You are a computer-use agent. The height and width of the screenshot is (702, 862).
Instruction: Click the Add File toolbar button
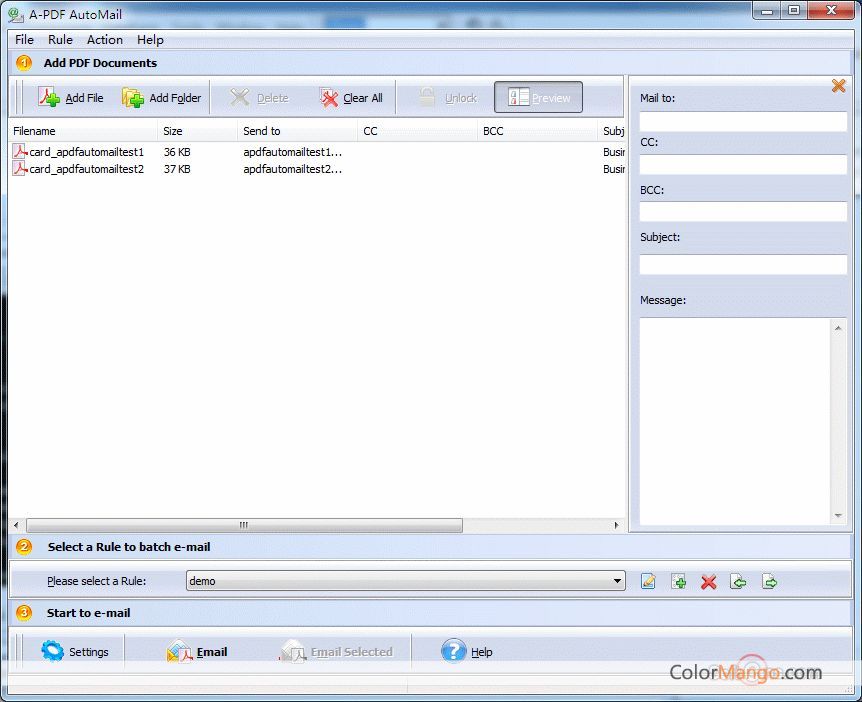click(x=71, y=98)
